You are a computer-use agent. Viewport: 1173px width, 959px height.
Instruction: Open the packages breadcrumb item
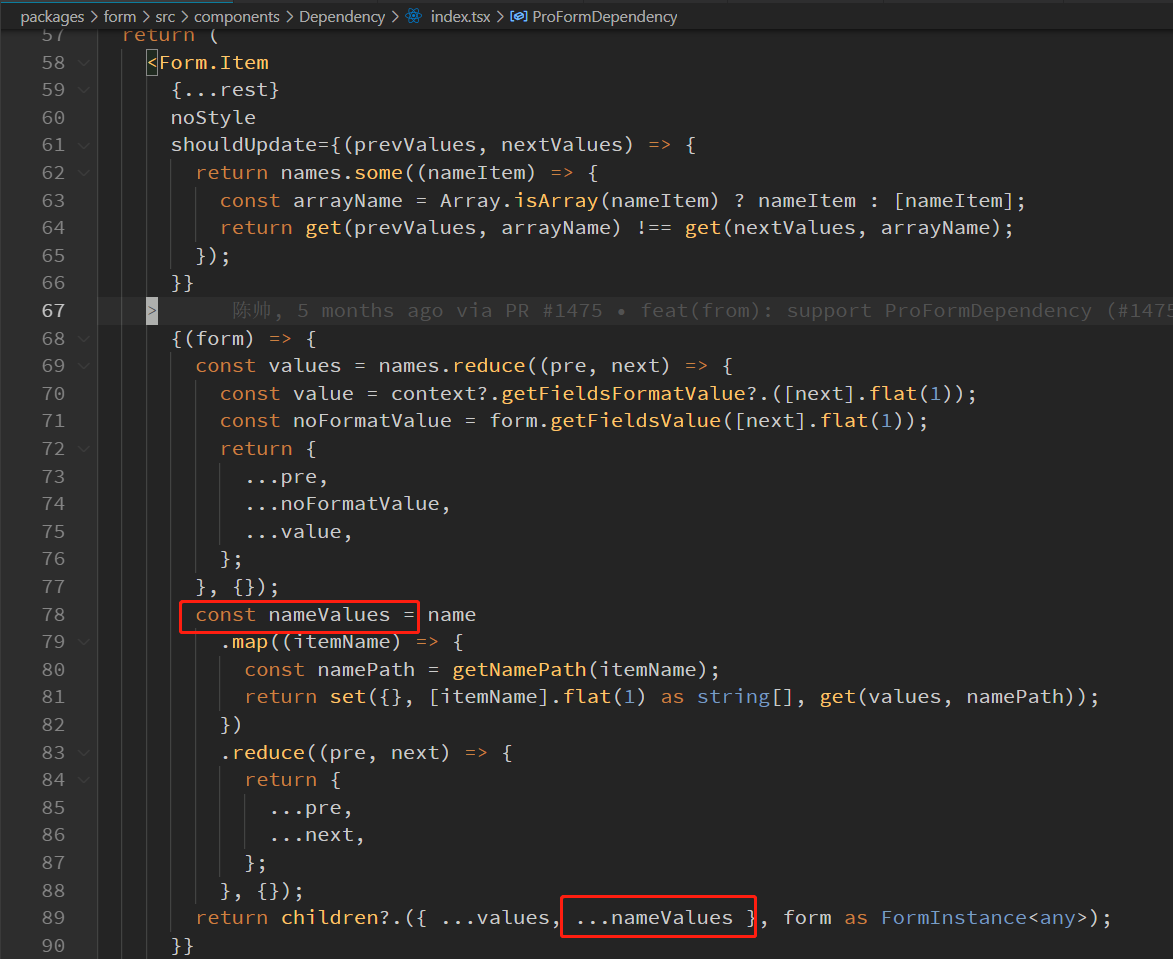(x=52, y=16)
